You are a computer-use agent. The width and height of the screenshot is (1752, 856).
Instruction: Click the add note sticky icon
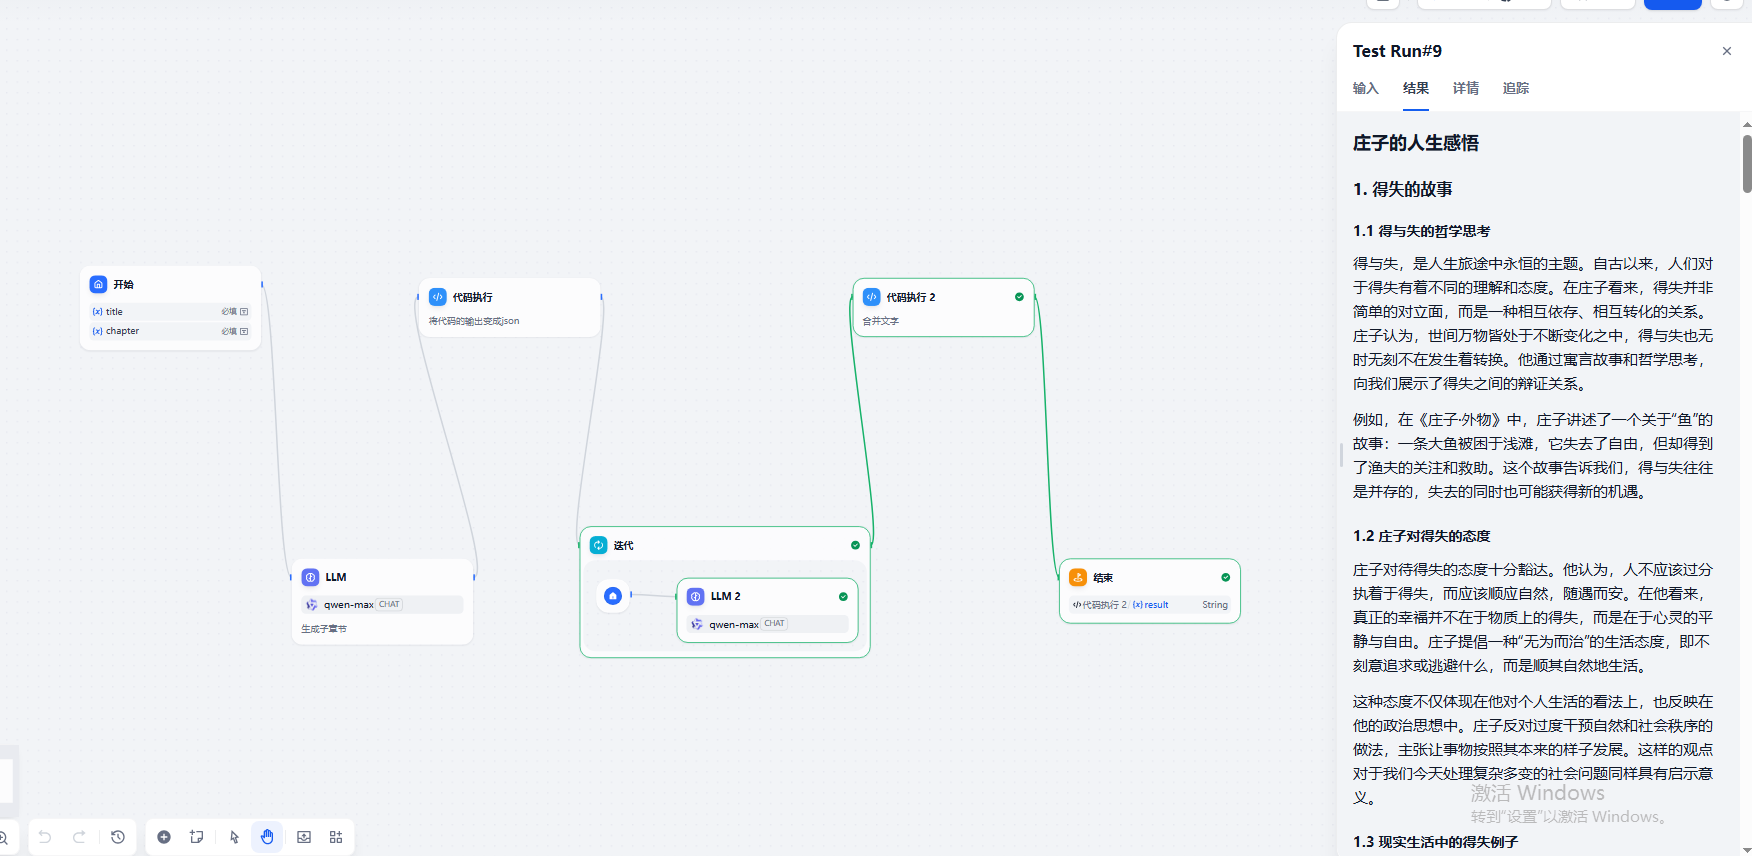pyautogui.click(x=197, y=837)
